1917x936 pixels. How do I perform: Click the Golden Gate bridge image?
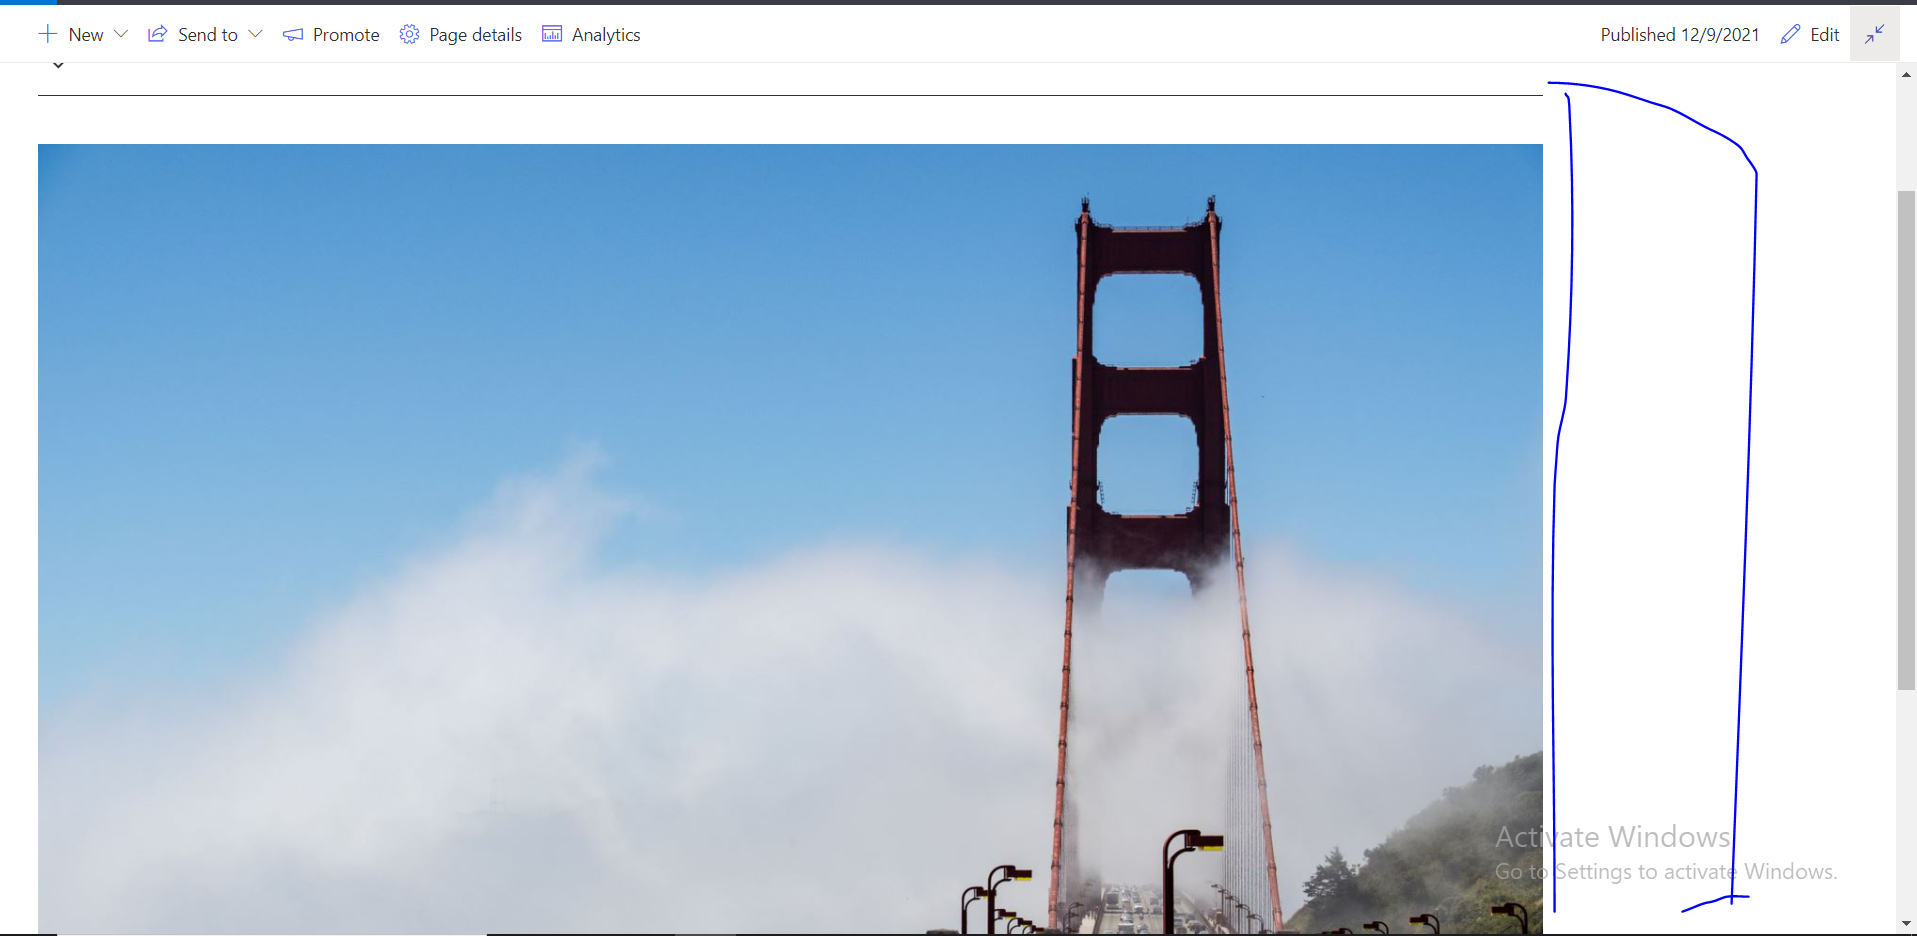pos(790,539)
